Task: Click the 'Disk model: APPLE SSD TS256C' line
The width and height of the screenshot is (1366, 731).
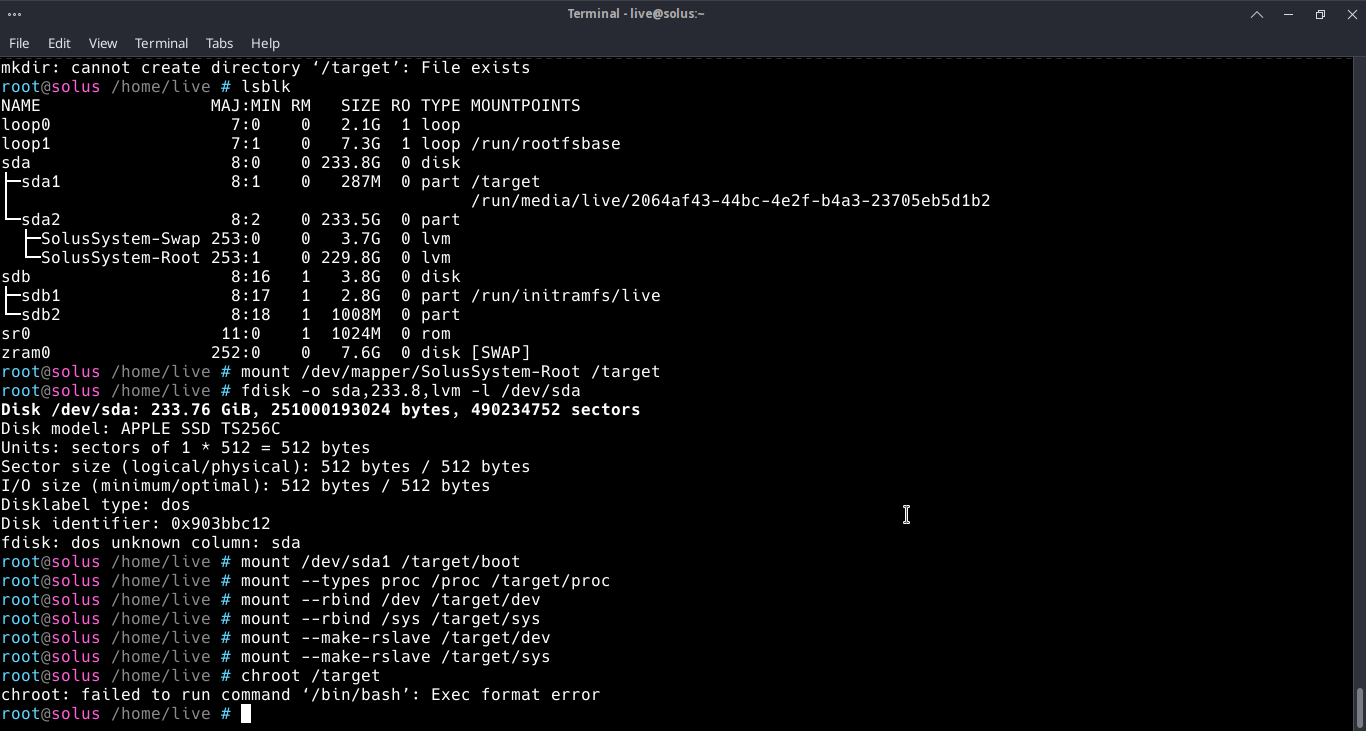Action: (140, 429)
